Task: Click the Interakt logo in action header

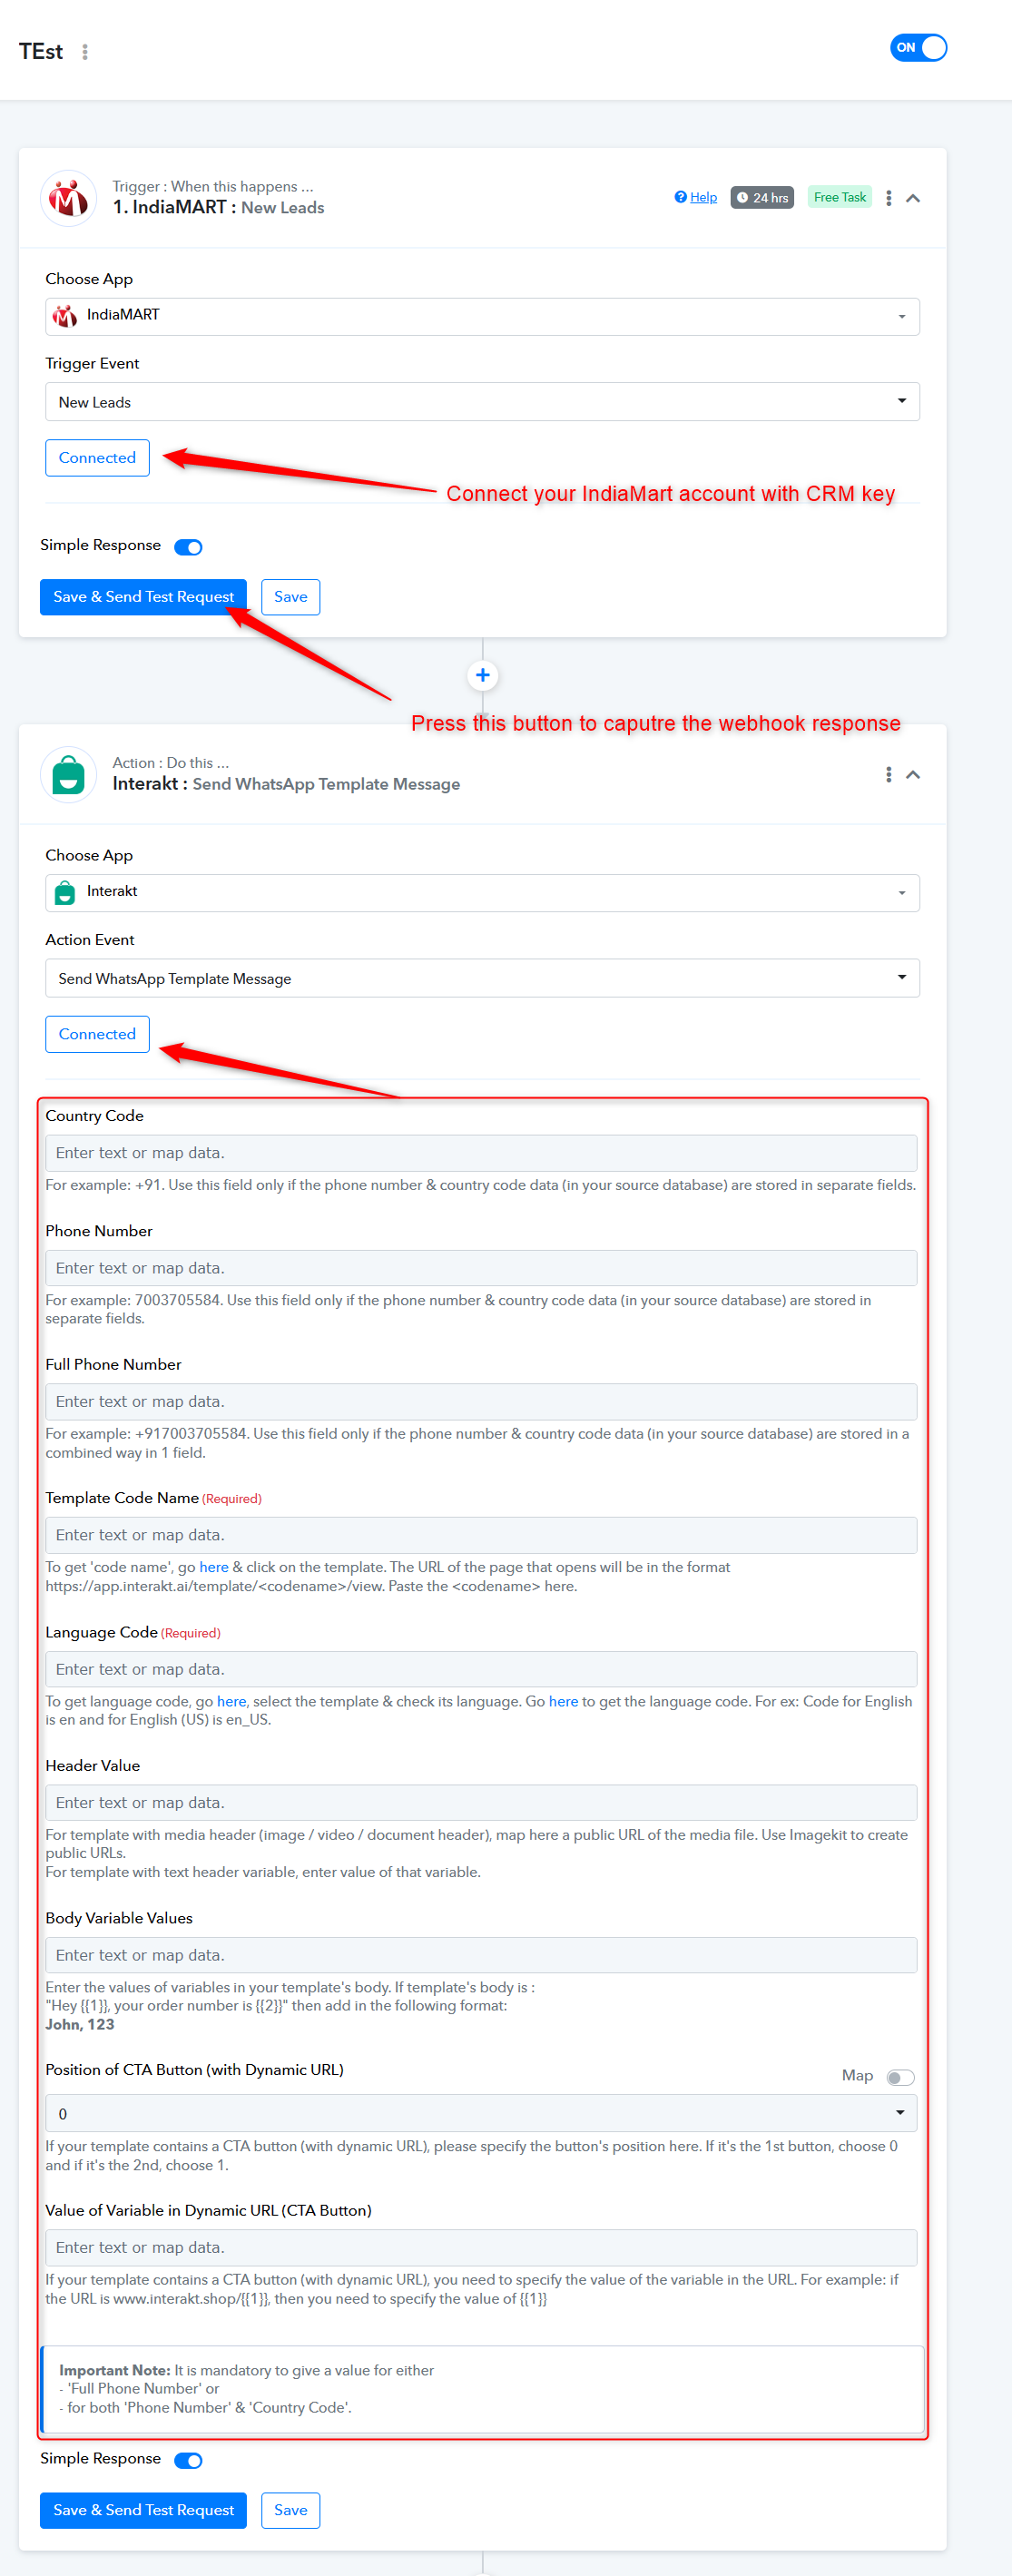Action: pyautogui.click(x=68, y=775)
